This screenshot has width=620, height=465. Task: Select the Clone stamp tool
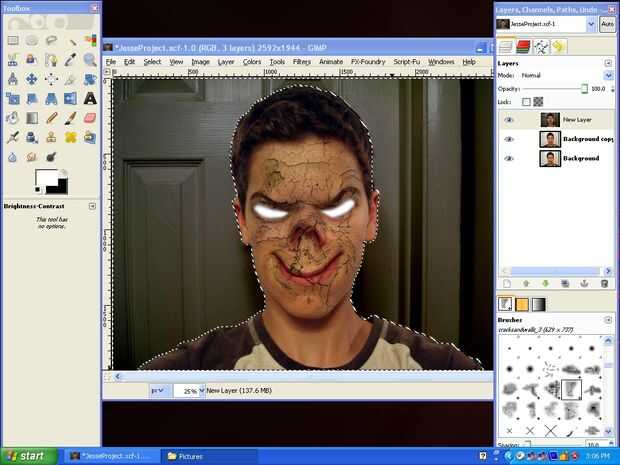(x=51, y=137)
